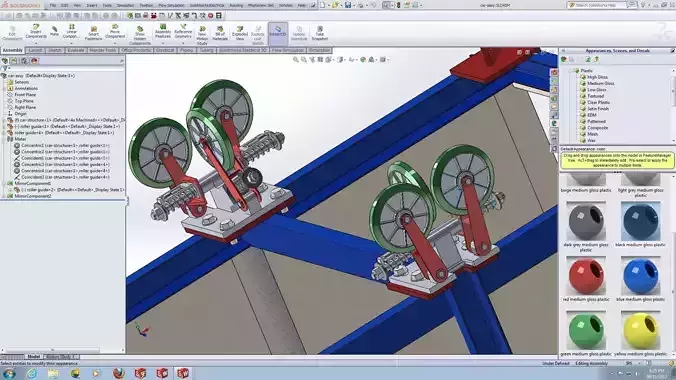Screen dimensions: 676x380
Task: Open Firefox from the Windows taskbar
Action: pyautogui.click(x=119, y=373)
